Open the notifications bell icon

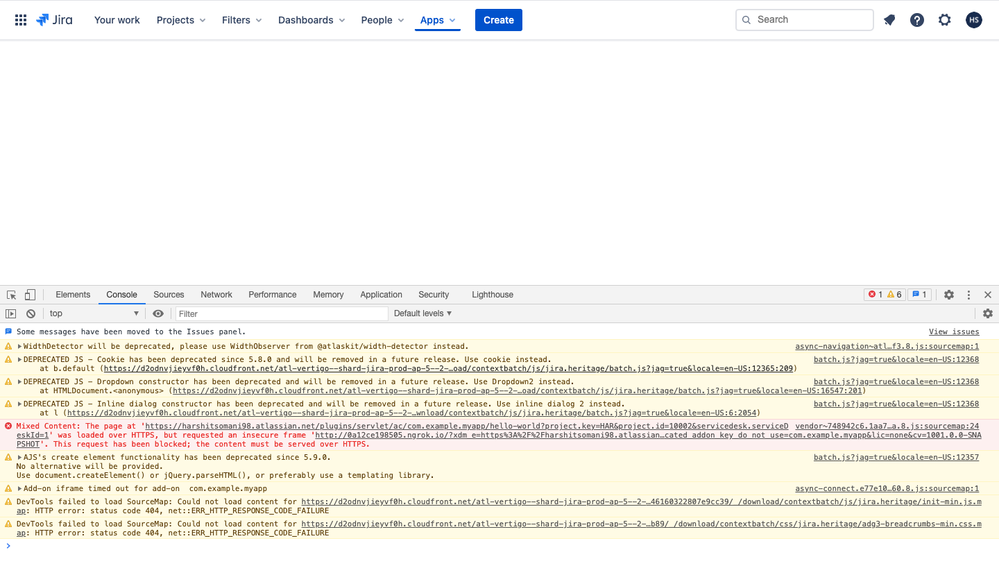pyautogui.click(x=889, y=20)
